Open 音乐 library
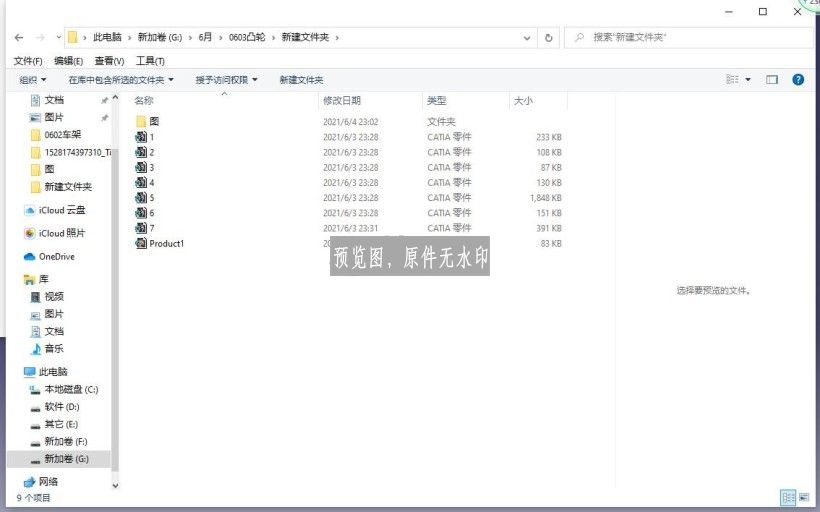Viewport: 820px width, 512px height. 47,349
